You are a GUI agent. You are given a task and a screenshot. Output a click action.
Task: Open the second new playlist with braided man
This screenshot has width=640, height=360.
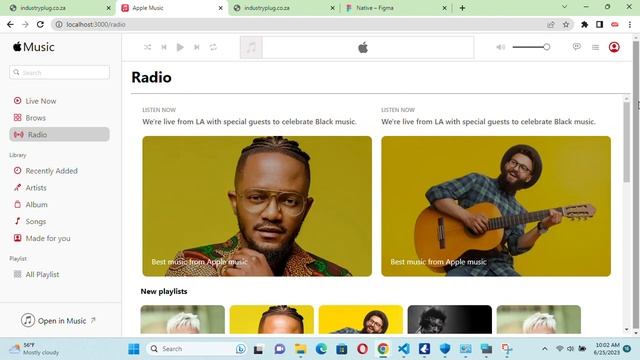click(x=271, y=319)
